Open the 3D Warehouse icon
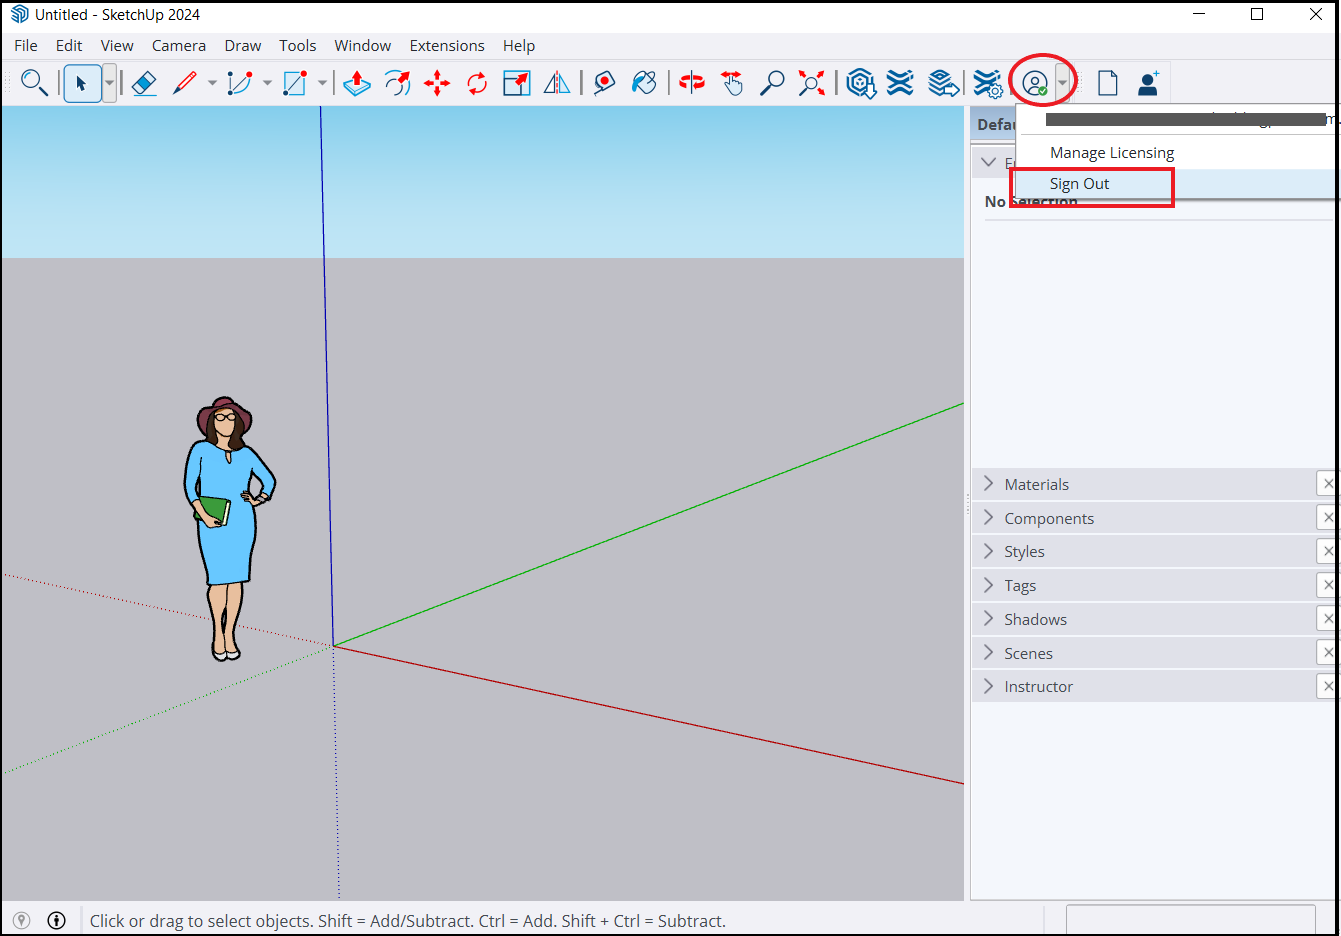Viewport: 1341px width, 936px height. [x=860, y=83]
